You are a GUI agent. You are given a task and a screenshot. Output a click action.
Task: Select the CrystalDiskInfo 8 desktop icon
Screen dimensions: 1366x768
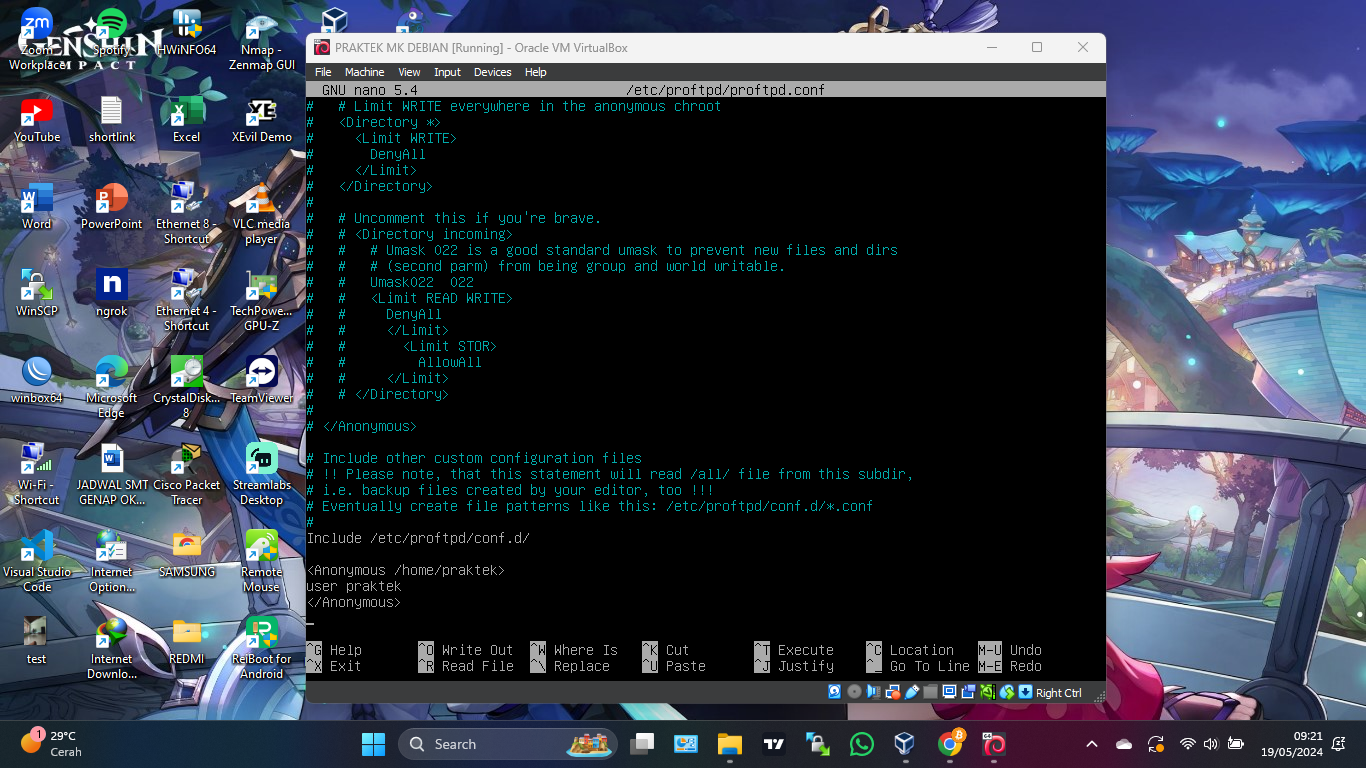(187, 387)
